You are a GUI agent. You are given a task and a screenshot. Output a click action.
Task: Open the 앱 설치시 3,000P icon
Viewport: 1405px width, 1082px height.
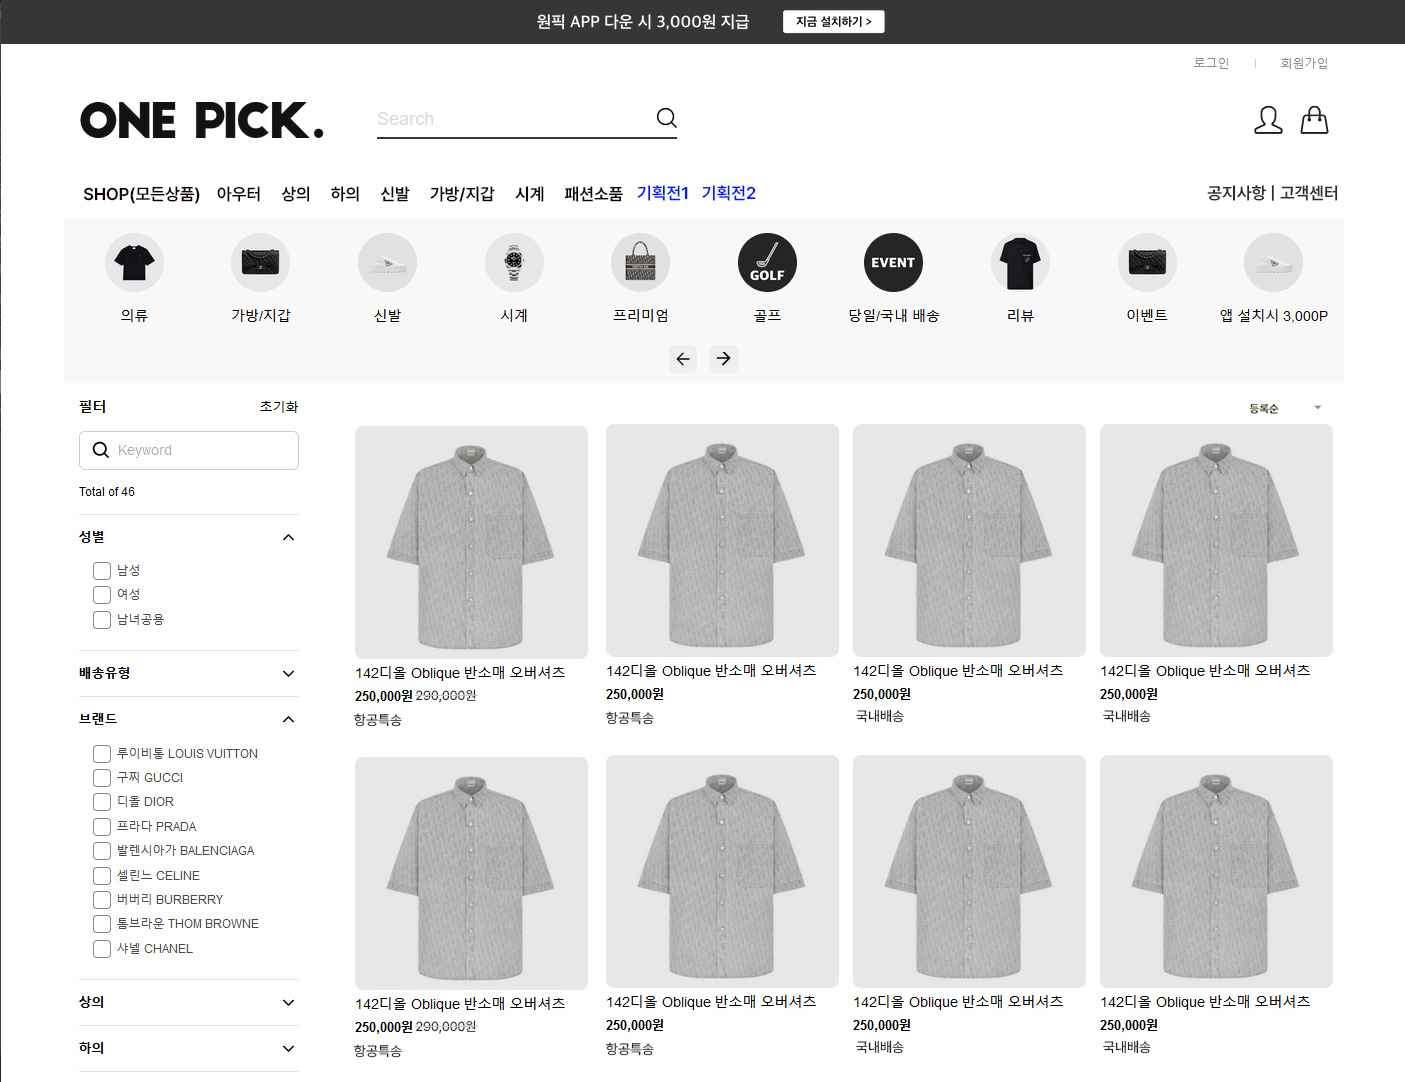click(x=1273, y=263)
